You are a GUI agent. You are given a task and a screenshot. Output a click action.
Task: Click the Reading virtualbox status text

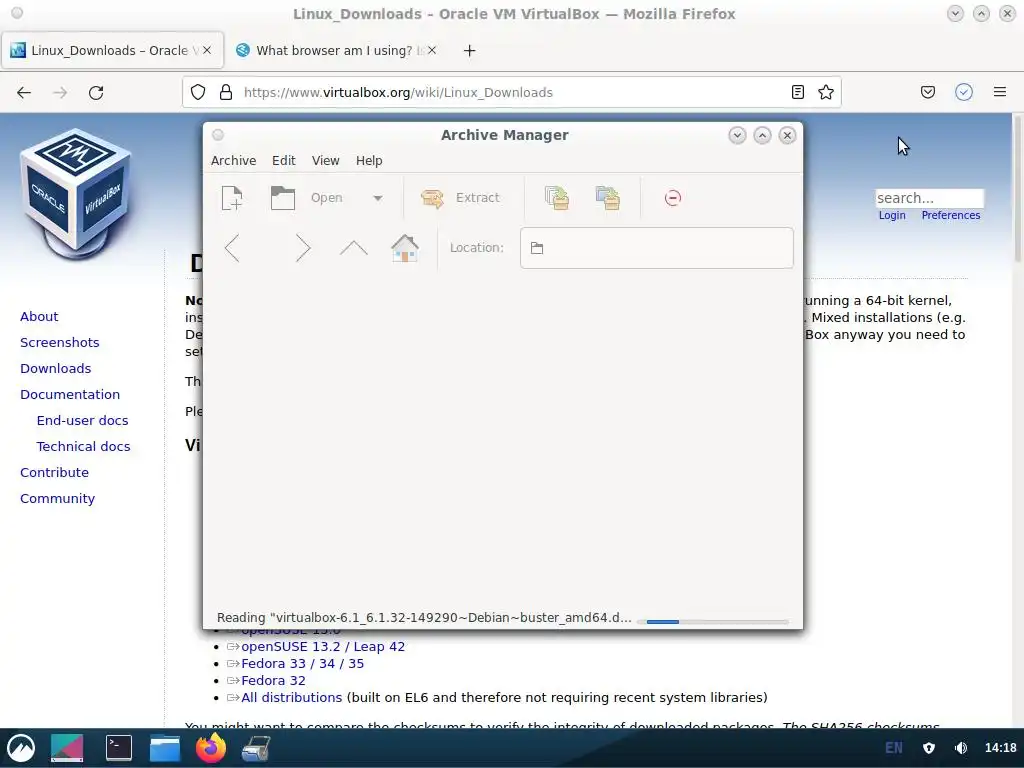pos(424,618)
